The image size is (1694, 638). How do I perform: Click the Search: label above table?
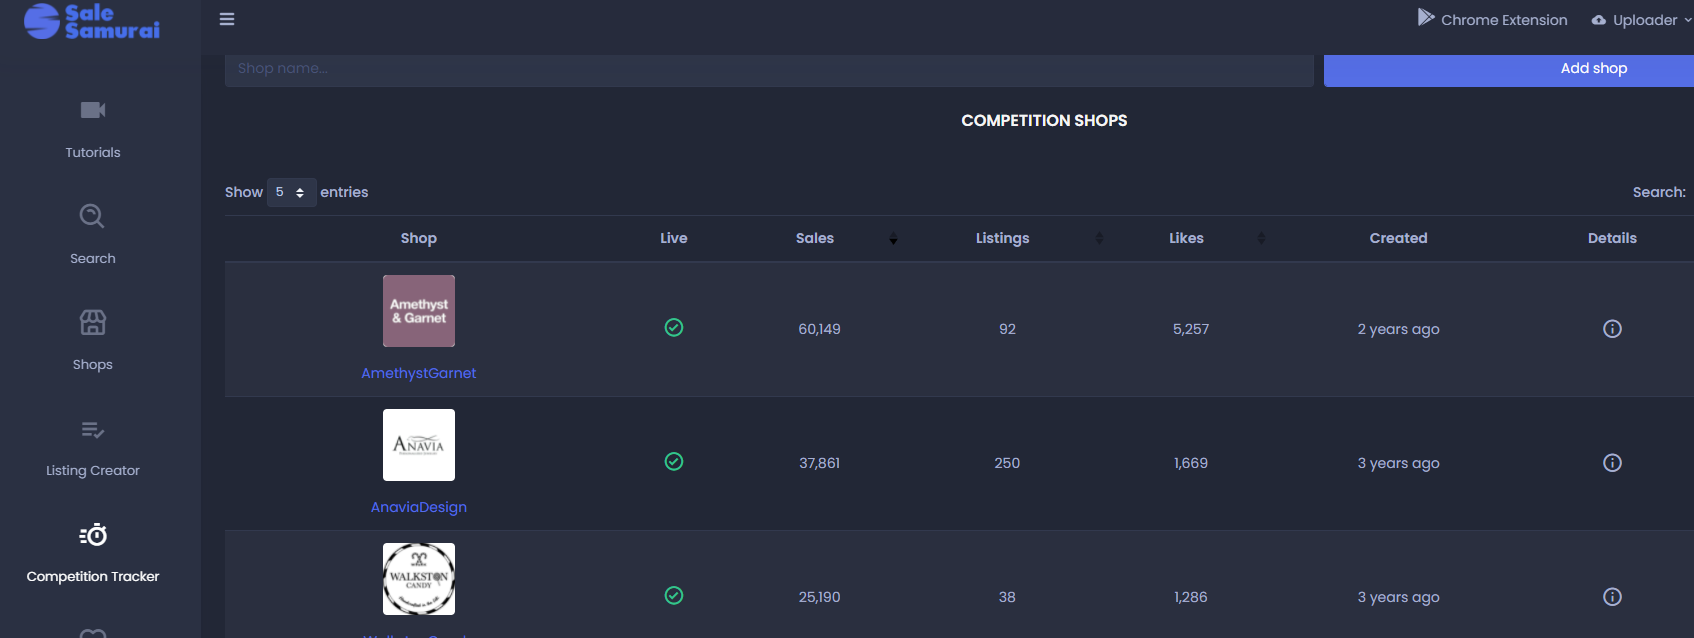click(1659, 192)
